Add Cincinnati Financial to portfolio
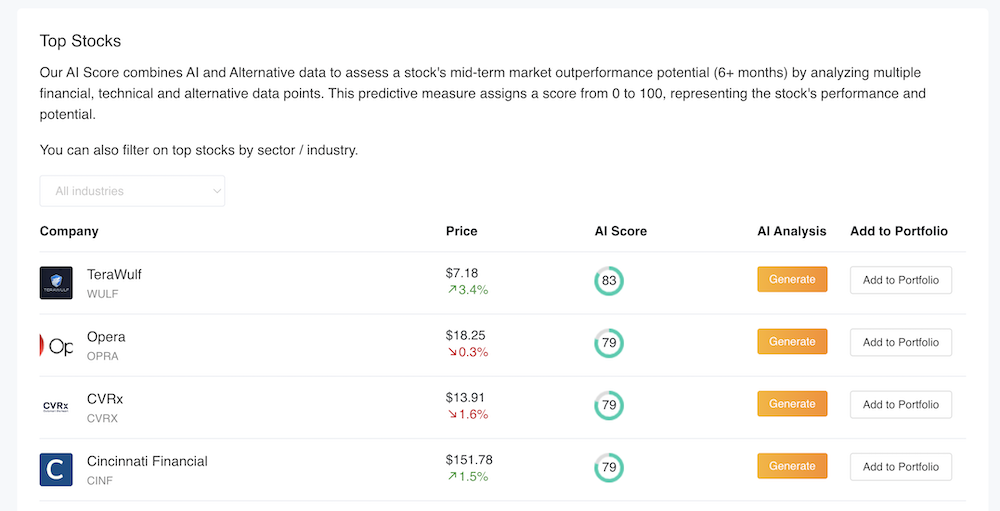 pos(900,466)
